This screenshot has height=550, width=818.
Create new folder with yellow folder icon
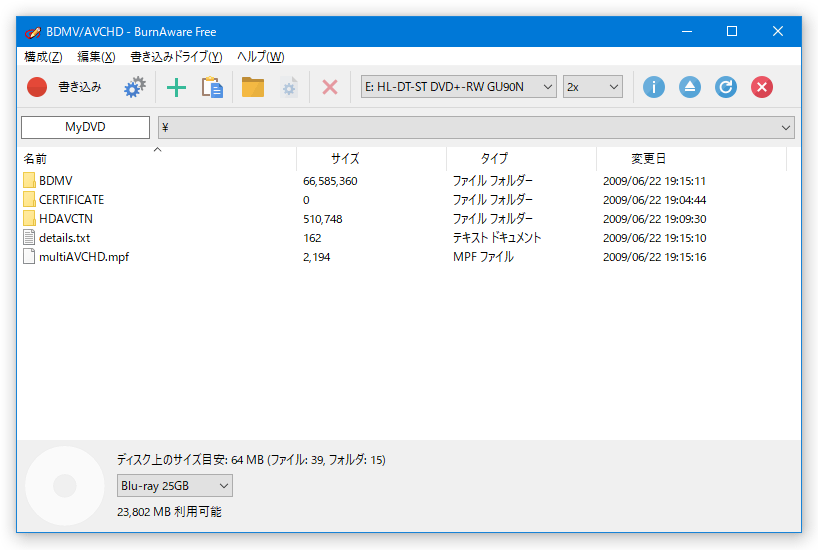pos(252,87)
